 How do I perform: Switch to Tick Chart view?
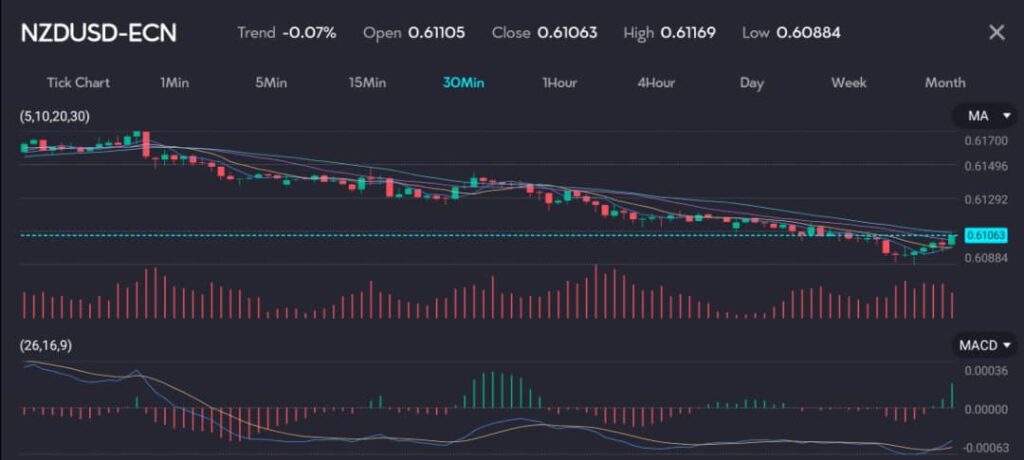(x=78, y=82)
